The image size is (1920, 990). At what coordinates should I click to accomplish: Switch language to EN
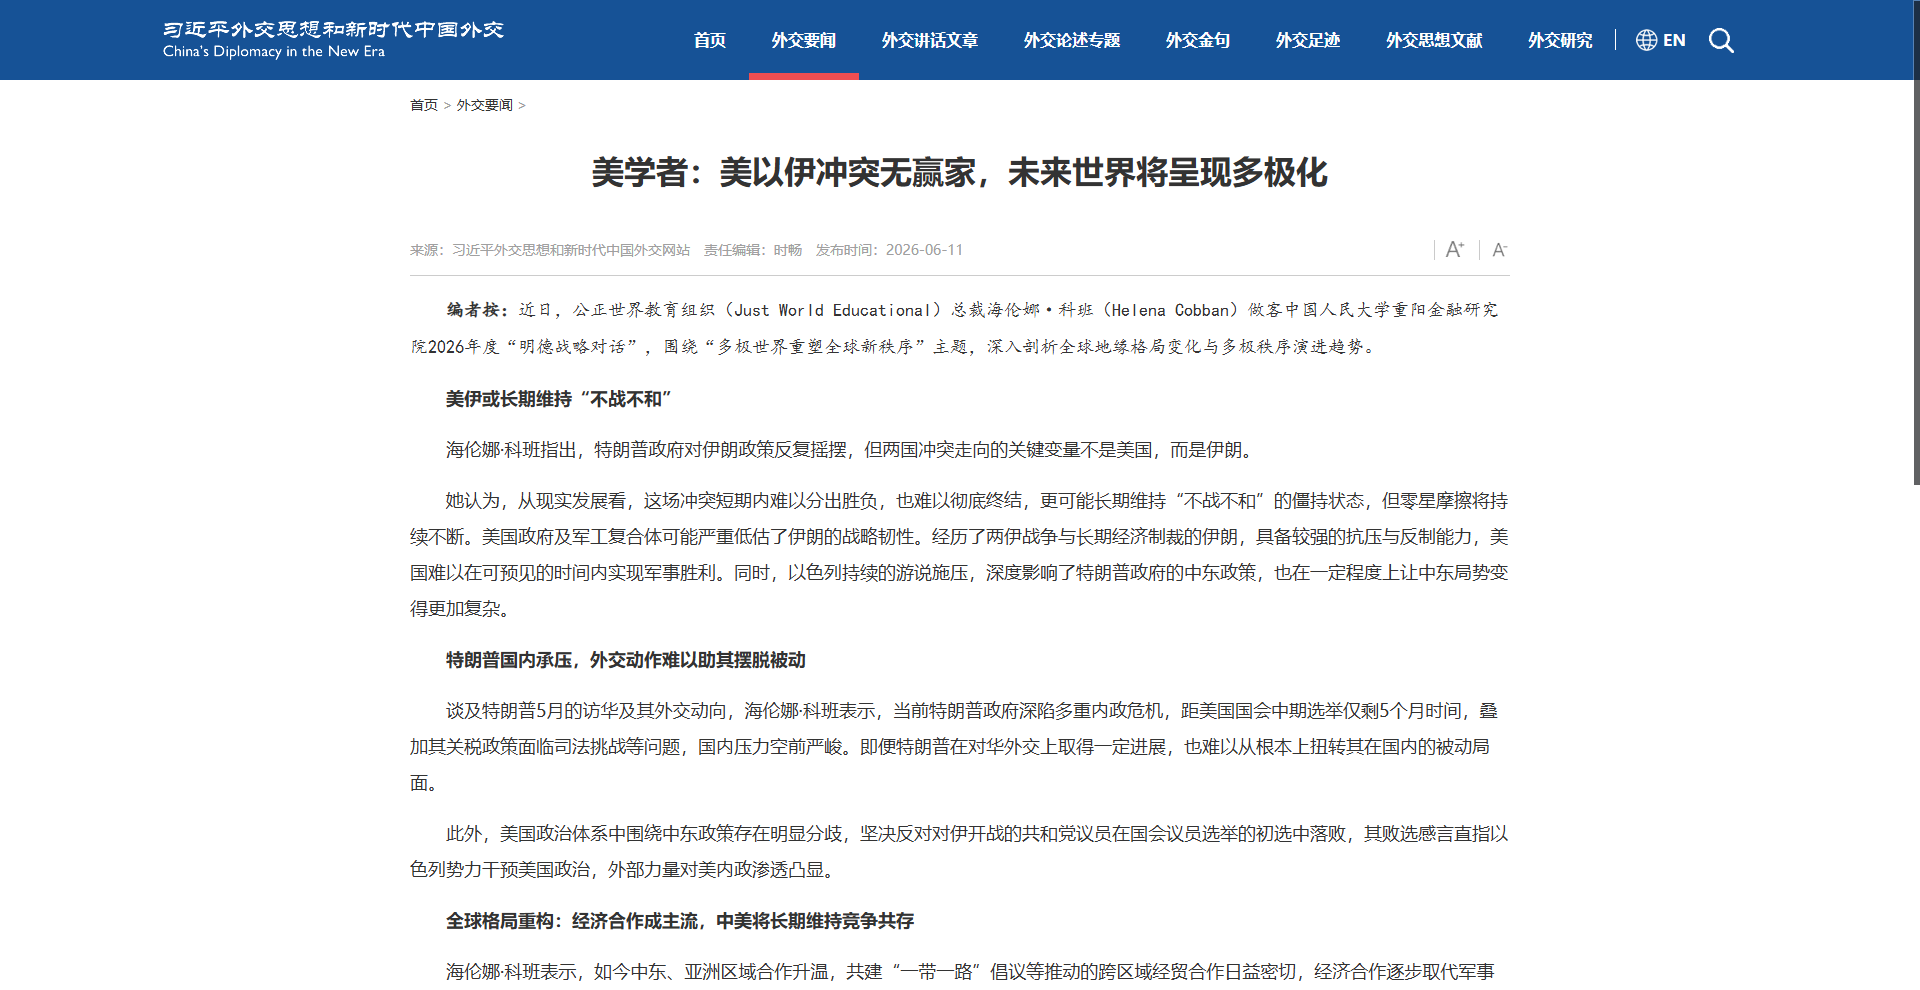point(1674,40)
